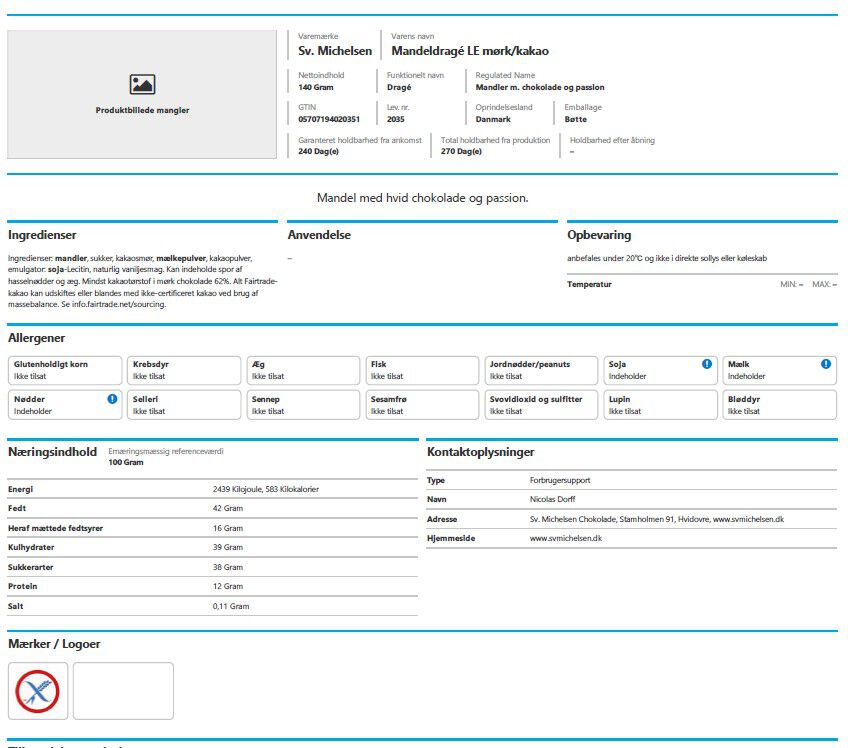Click the Energi value 2439 Kilojoule, 583 Kilokalorier
The width and height of the screenshot is (851, 748).
click(266, 489)
